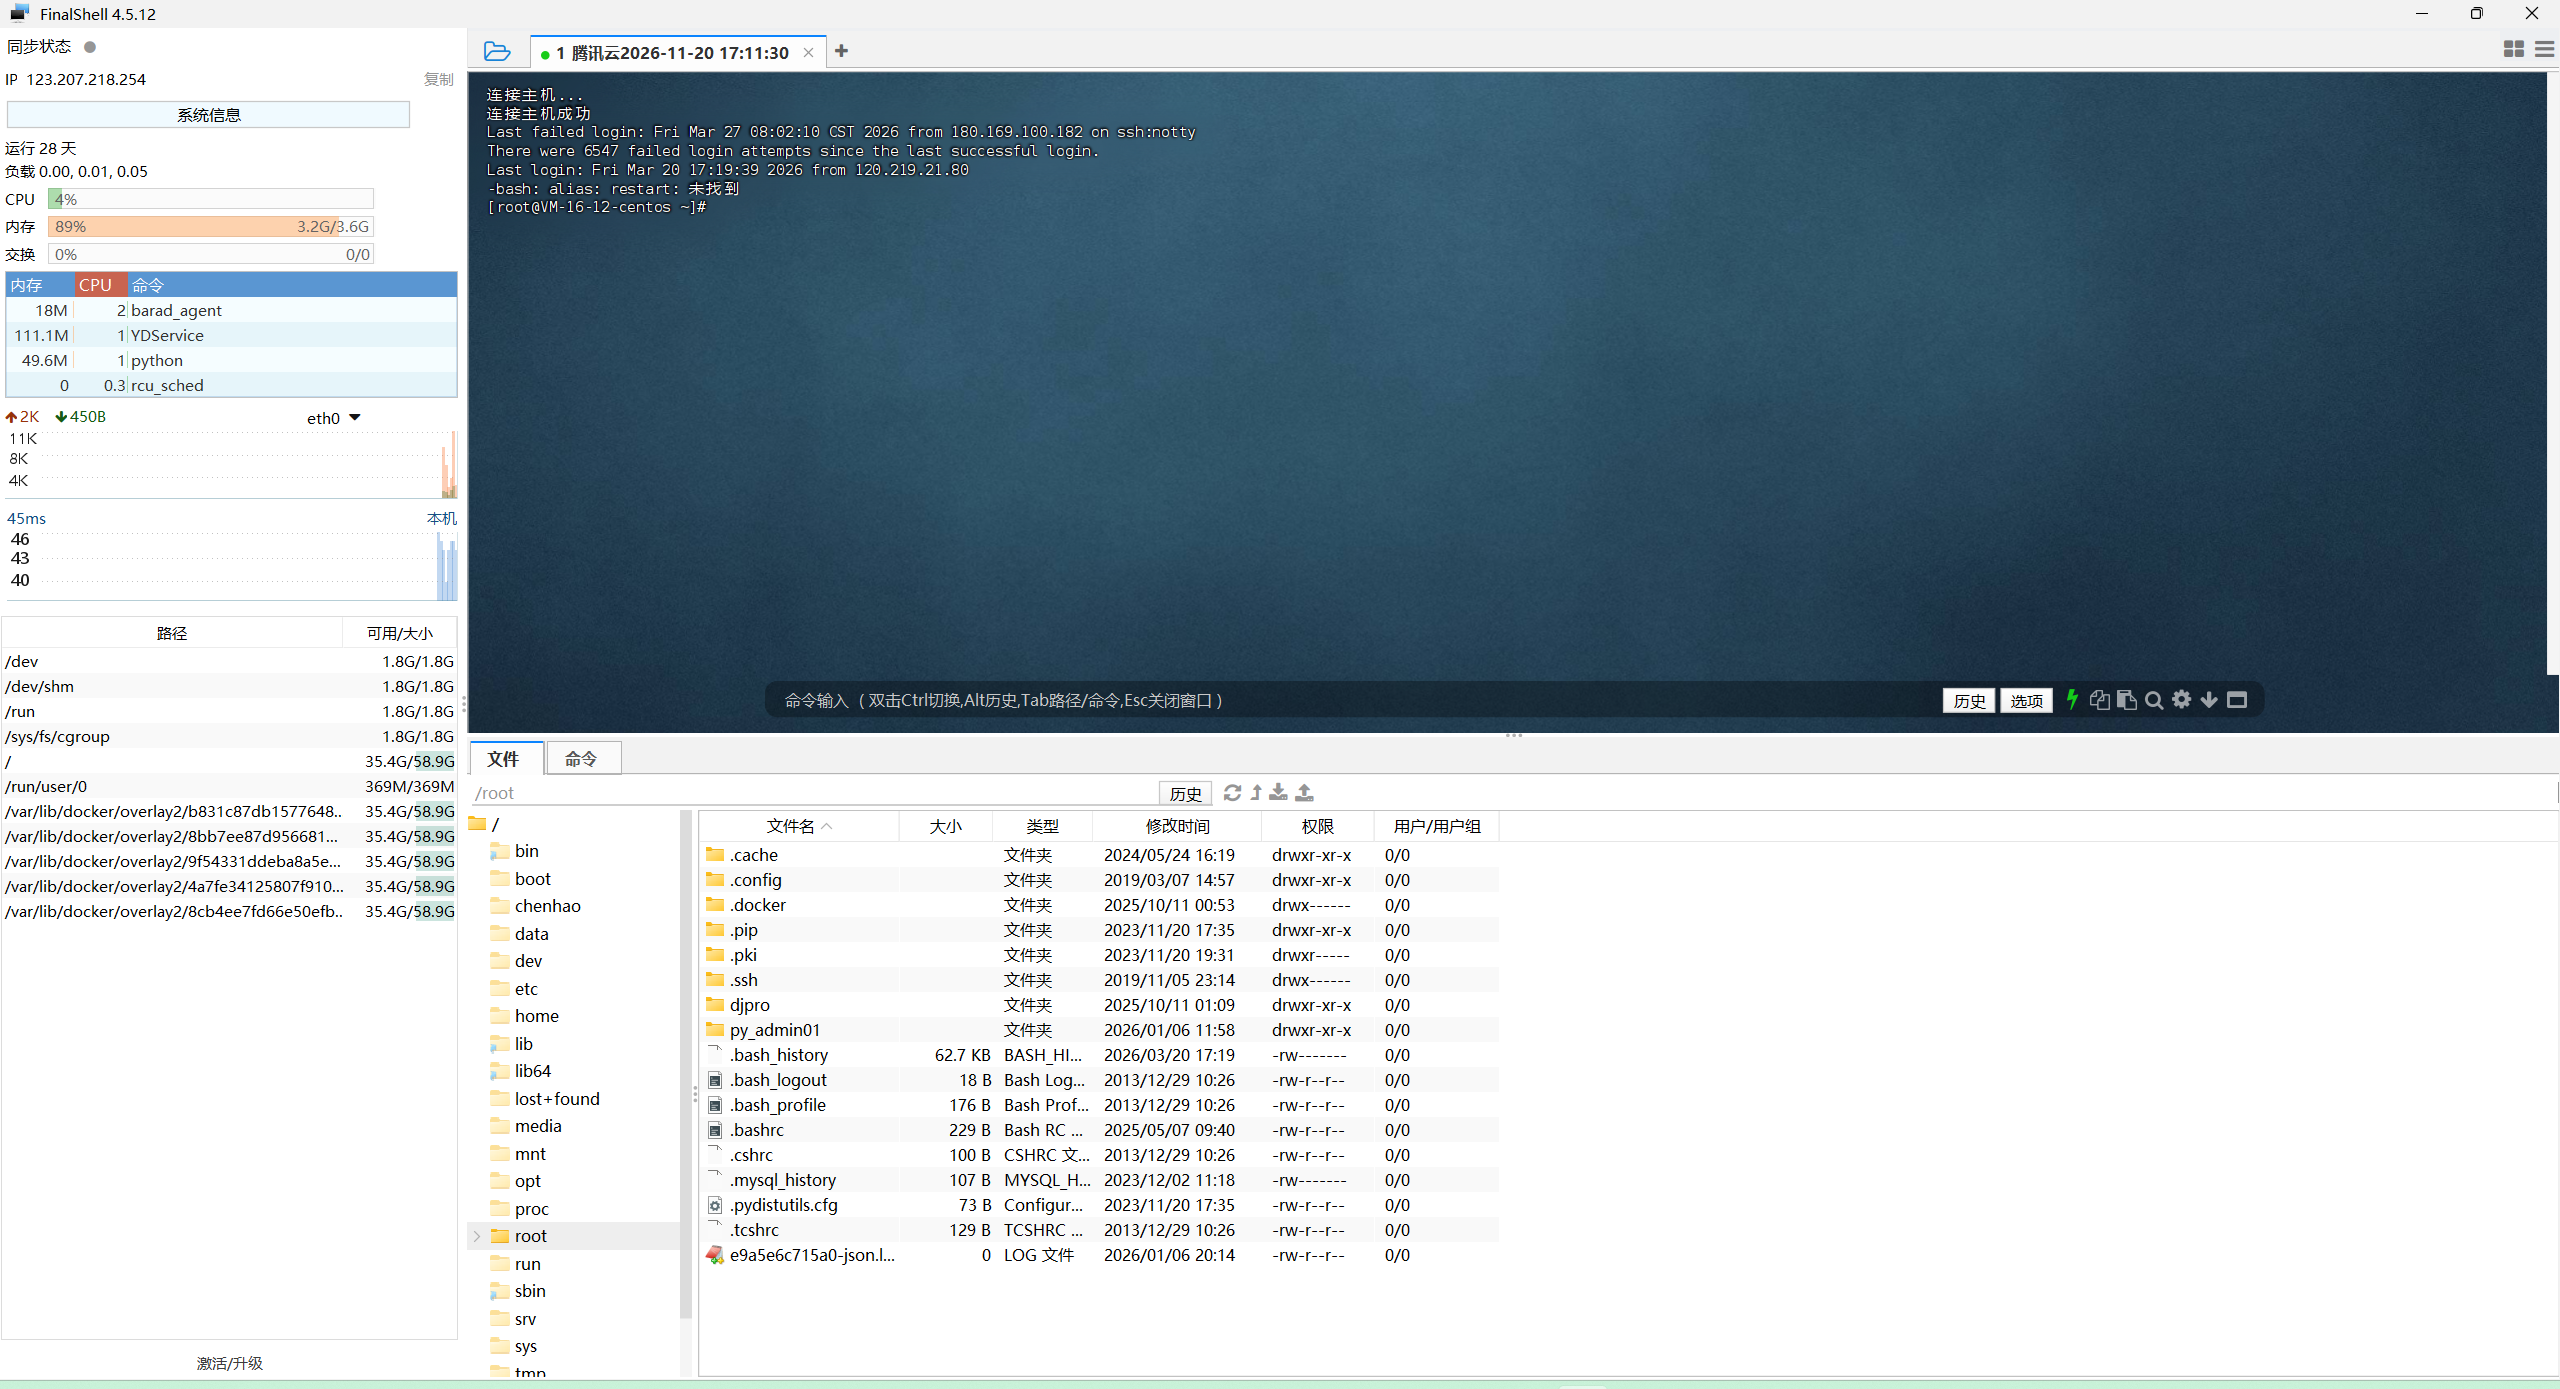Click the terminal search magnifier icon
The height and width of the screenshot is (1389, 2560).
[x=2154, y=700]
